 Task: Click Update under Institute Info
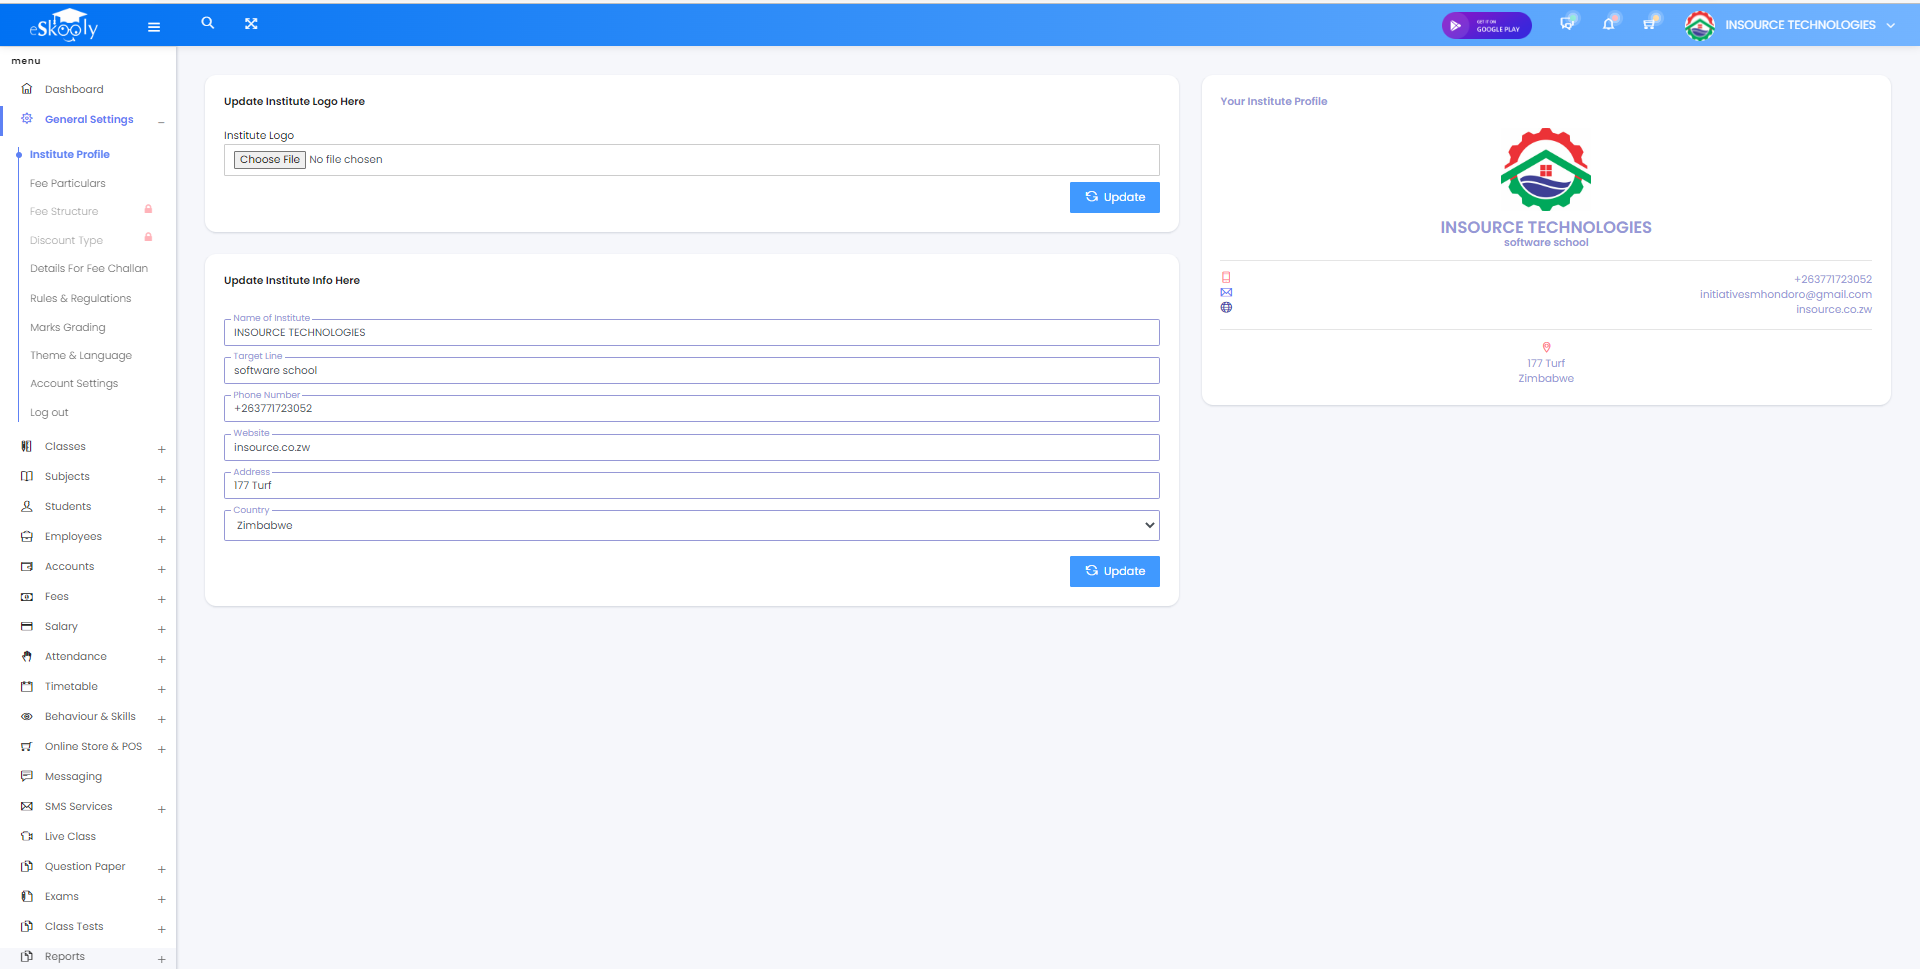click(1114, 571)
